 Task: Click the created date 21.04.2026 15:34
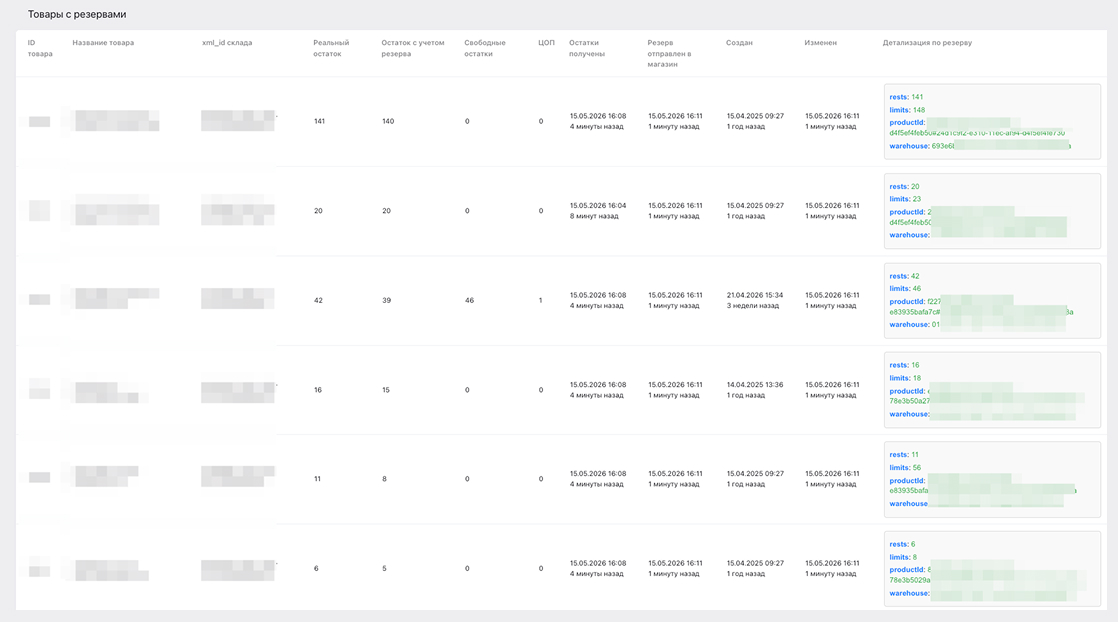point(754,295)
